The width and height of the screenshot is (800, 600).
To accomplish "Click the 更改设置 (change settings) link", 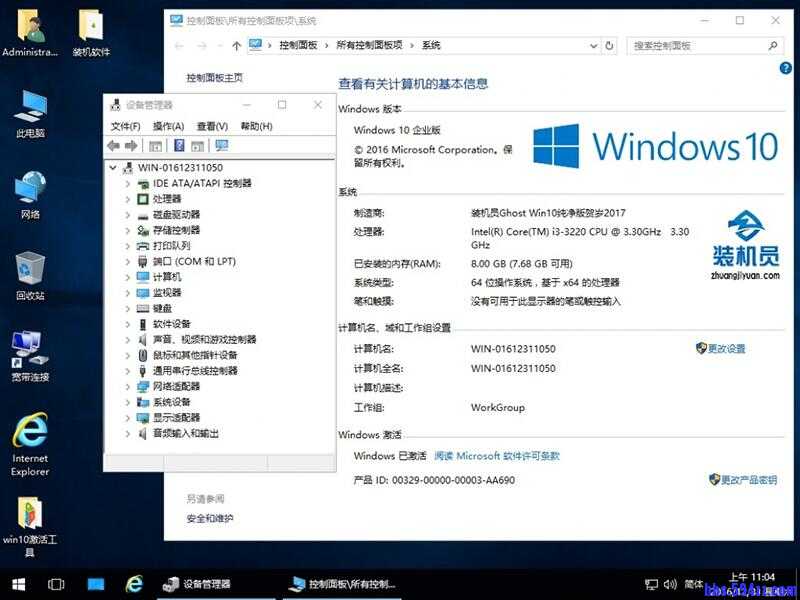I will pos(726,349).
